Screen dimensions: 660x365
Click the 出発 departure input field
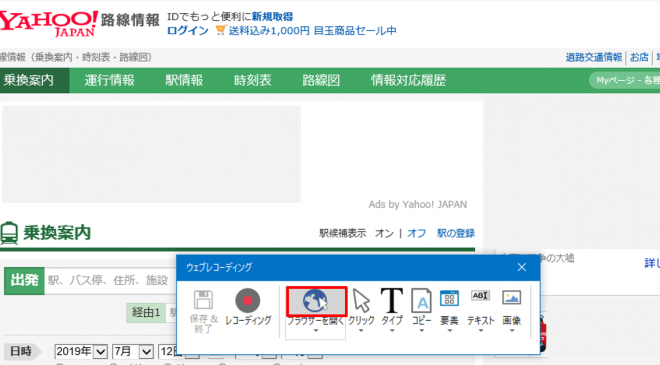click(x=110, y=280)
